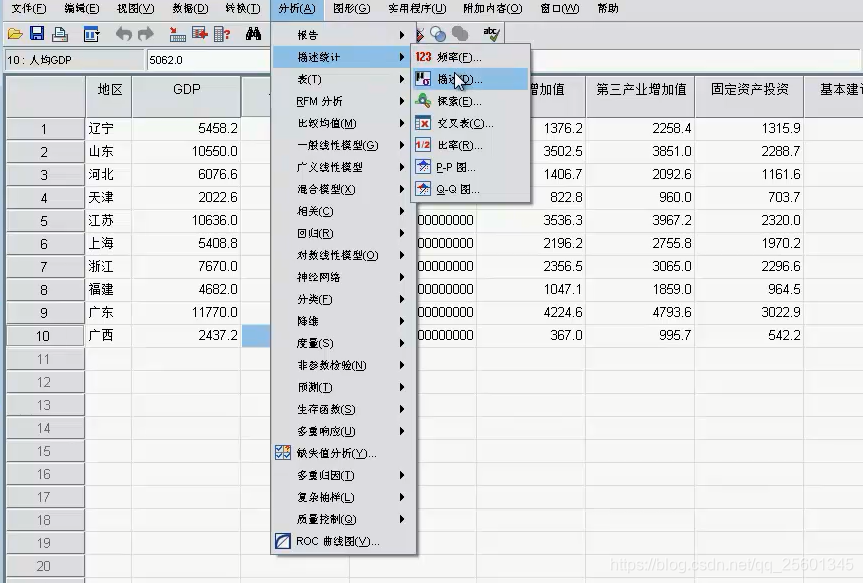Open the 窗口(W) menu
863x583 pixels.
(559, 9)
